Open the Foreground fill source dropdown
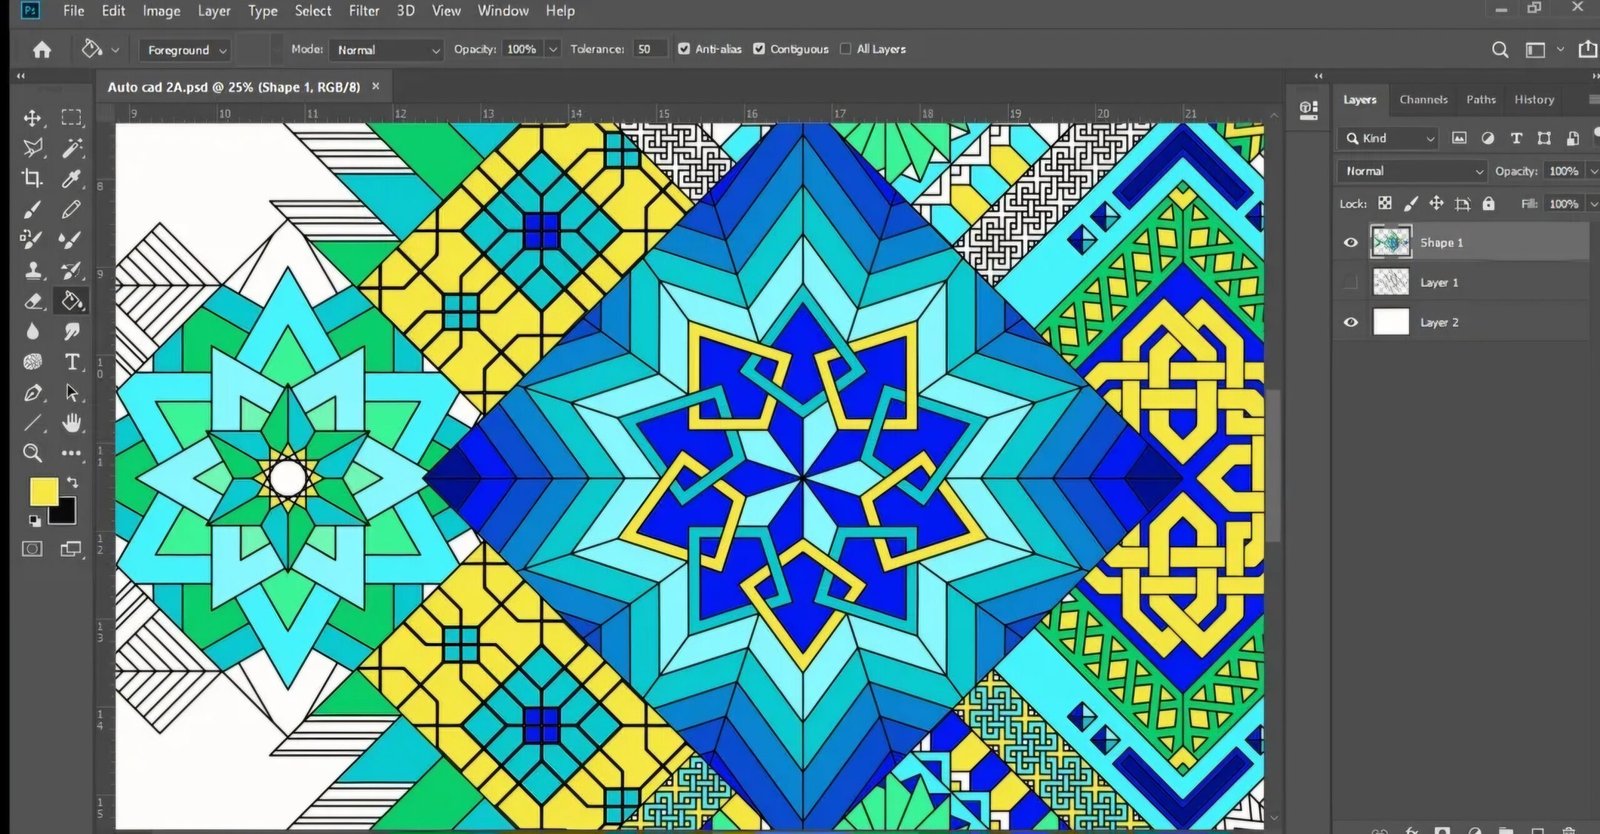 pyautogui.click(x=186, y=49)
